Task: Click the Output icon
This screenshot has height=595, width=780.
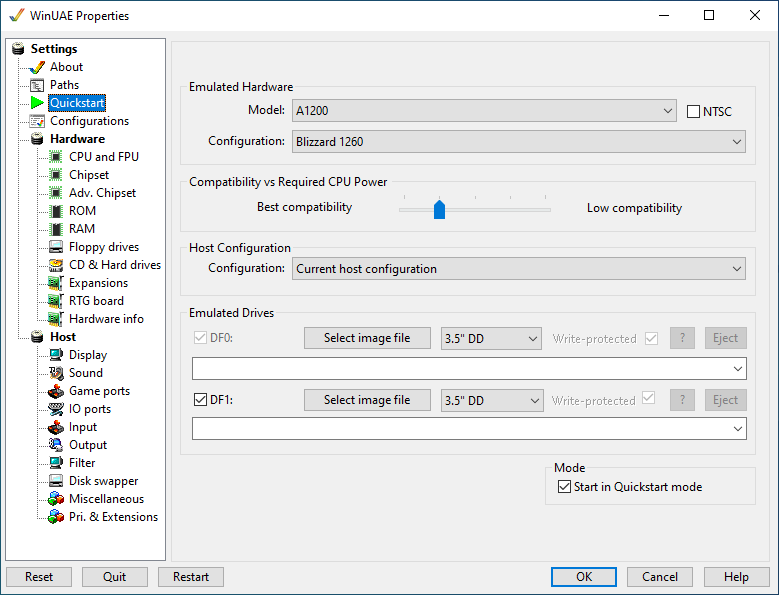Action: tap(56, 445)
